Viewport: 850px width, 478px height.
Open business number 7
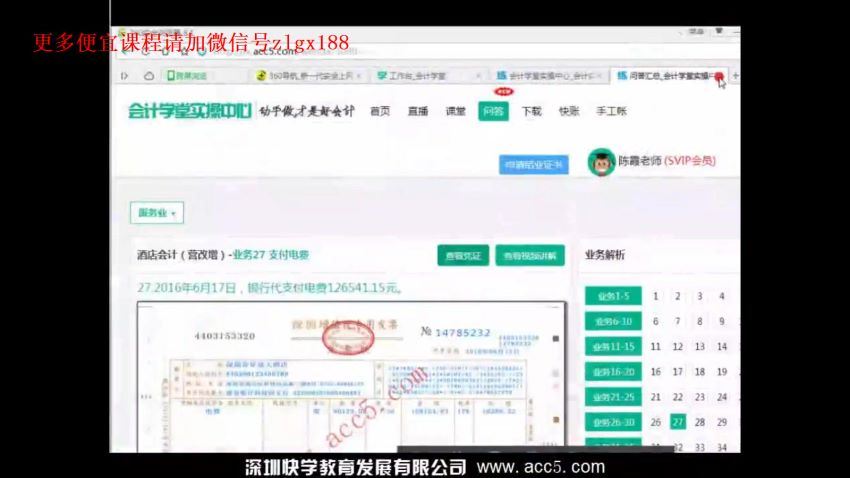(678, 321)
